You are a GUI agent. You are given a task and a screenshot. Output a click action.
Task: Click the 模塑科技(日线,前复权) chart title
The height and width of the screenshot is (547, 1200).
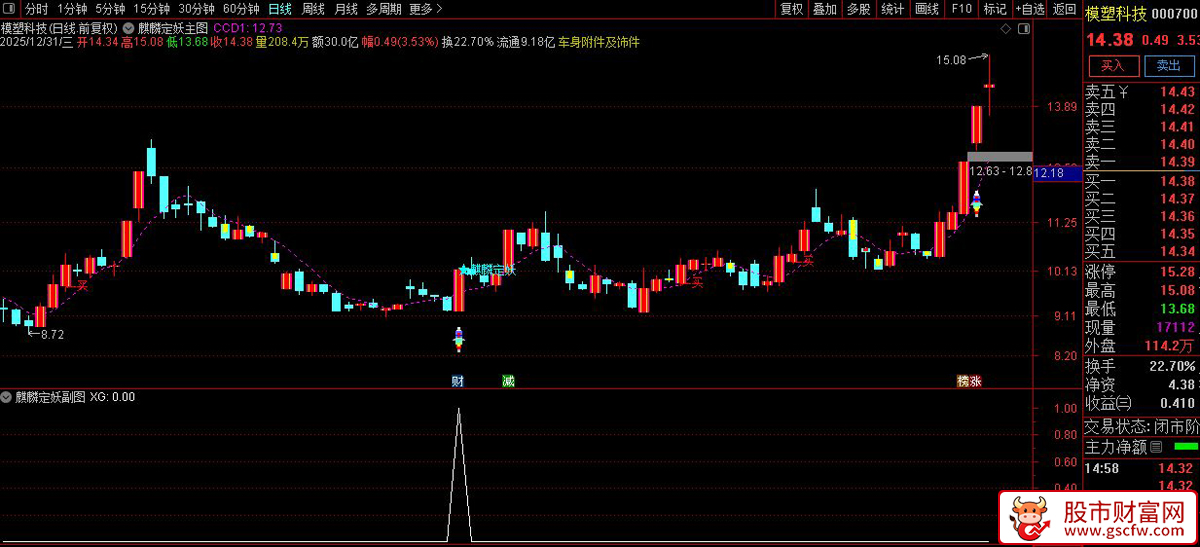(x=60, y=27)
